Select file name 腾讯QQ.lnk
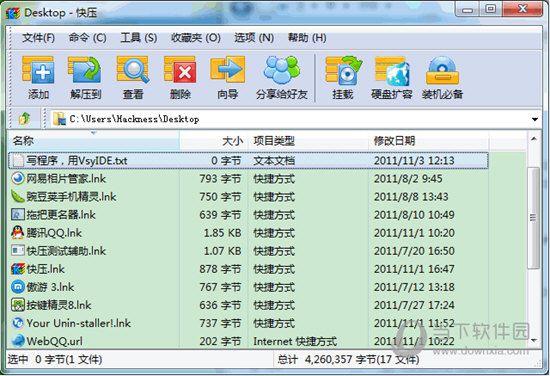 point(54,233)
